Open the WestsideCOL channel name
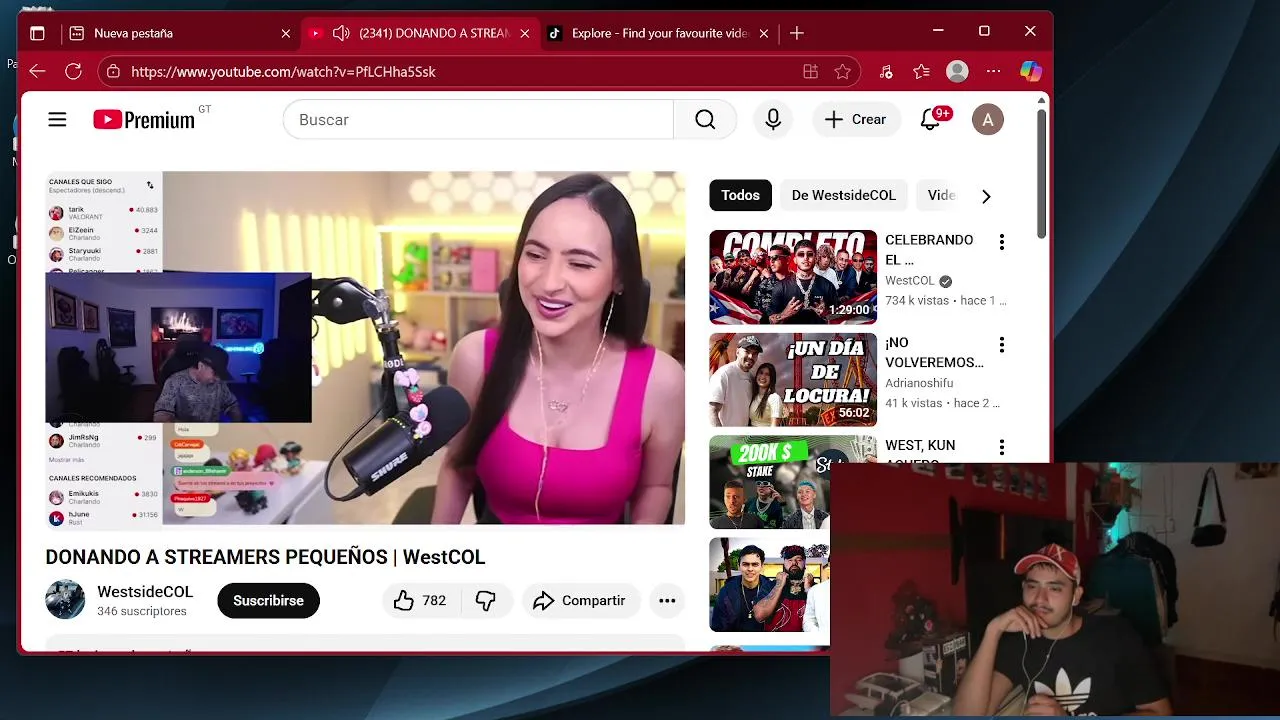The width and height of the screenshot is (1280, 720). click(x=145, y=592)
